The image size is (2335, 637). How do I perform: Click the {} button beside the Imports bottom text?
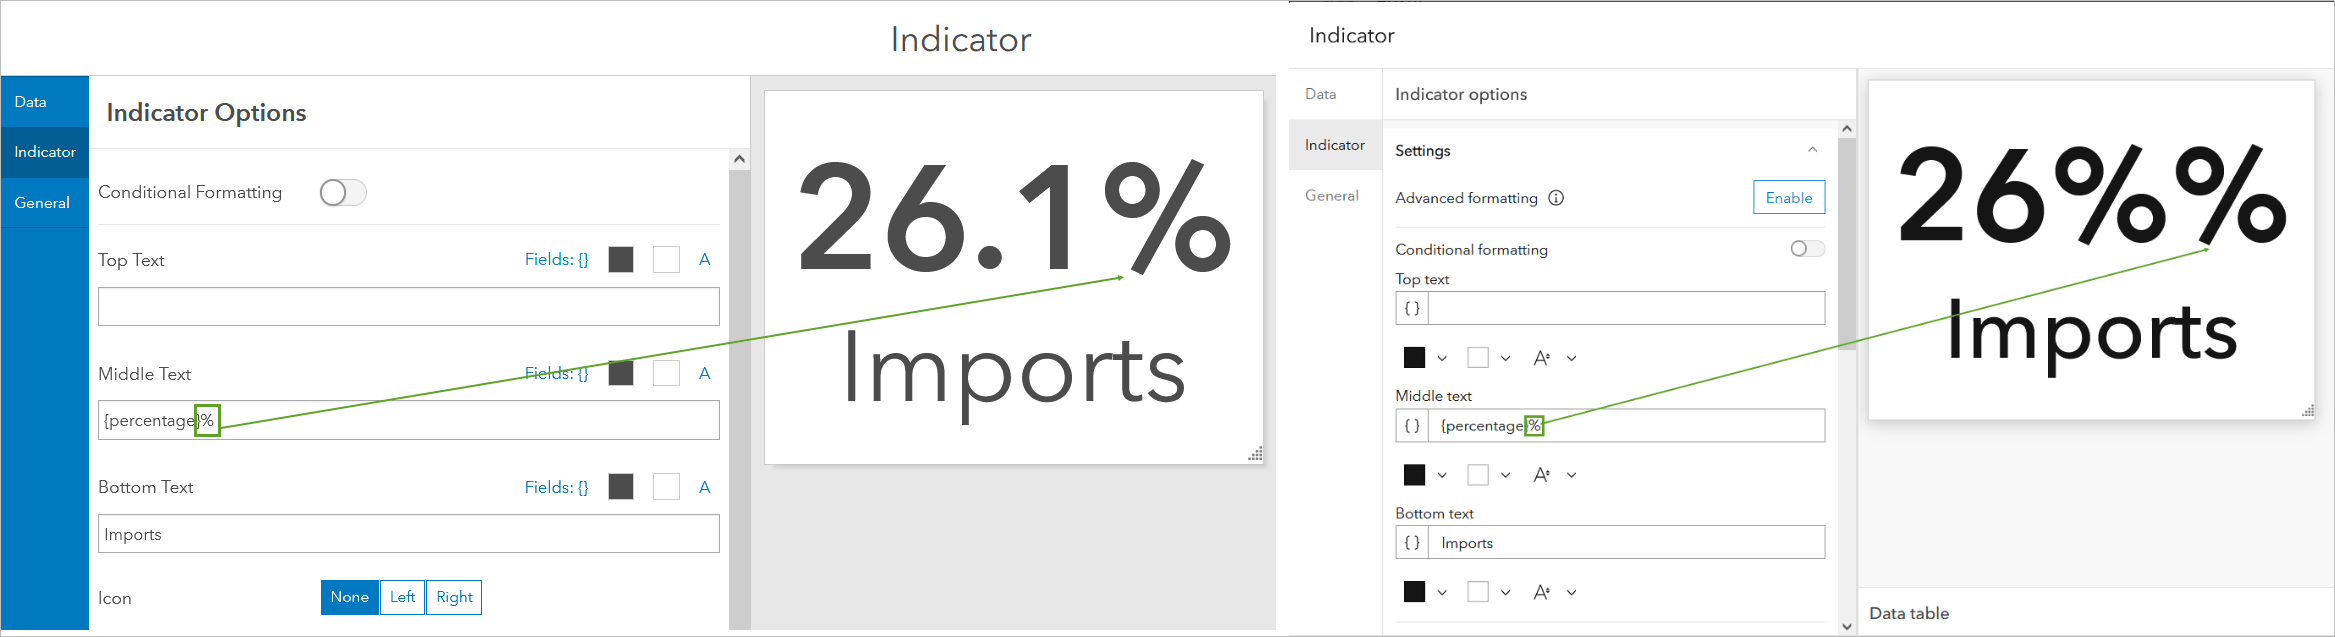[1411, 542]
